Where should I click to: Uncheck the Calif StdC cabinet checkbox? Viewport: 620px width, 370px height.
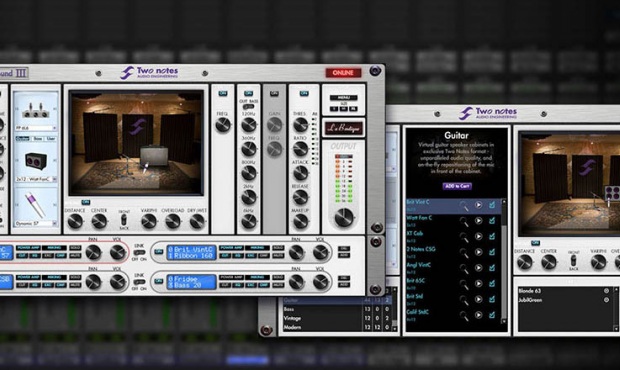[492, 315]
